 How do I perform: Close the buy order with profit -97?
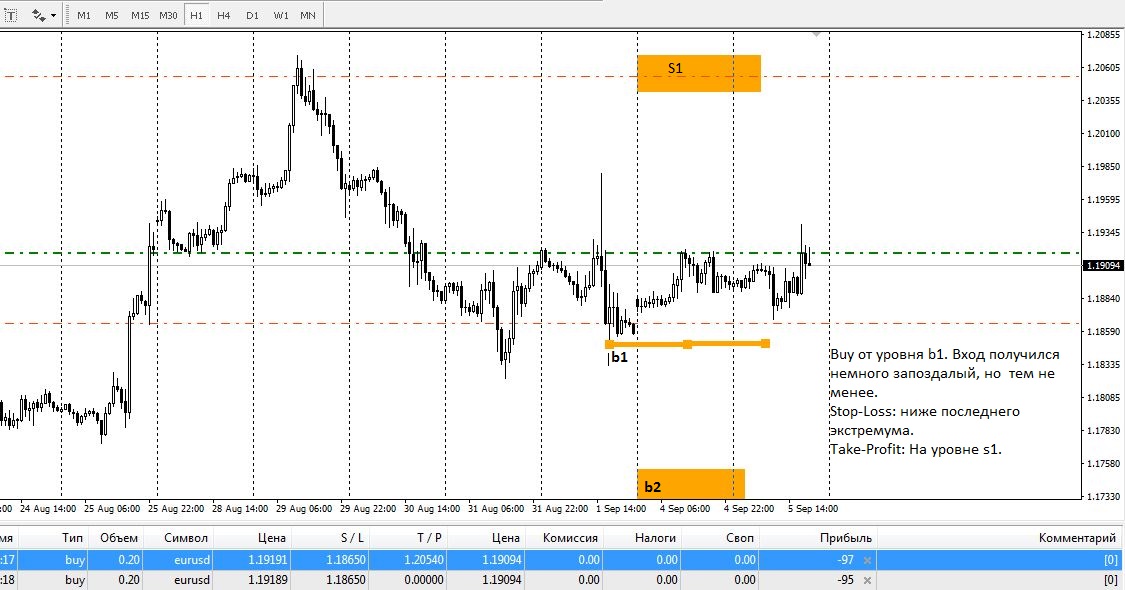[867, 560]
